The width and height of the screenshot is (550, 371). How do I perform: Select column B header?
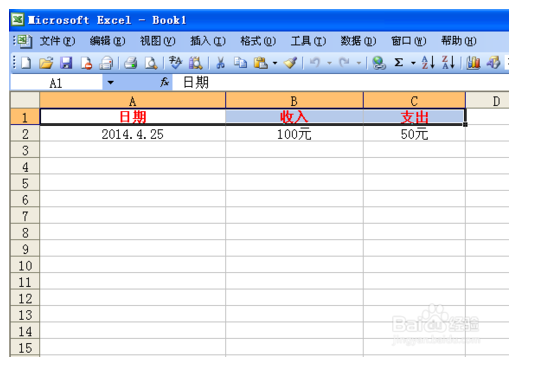[x=294, y=101]
